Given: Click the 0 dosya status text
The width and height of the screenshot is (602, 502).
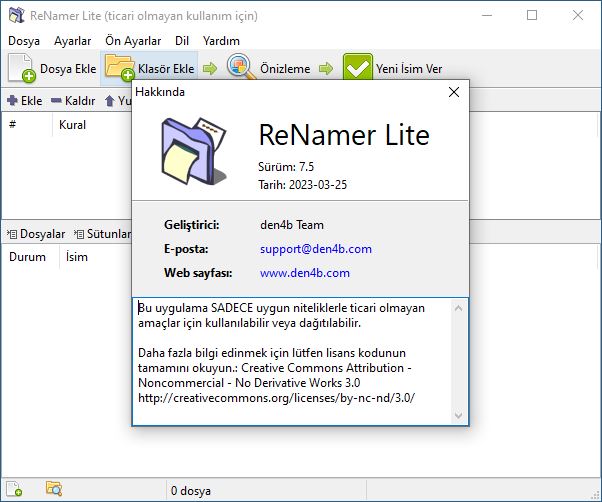Looking at the screenshot, I should coord(190,490).
